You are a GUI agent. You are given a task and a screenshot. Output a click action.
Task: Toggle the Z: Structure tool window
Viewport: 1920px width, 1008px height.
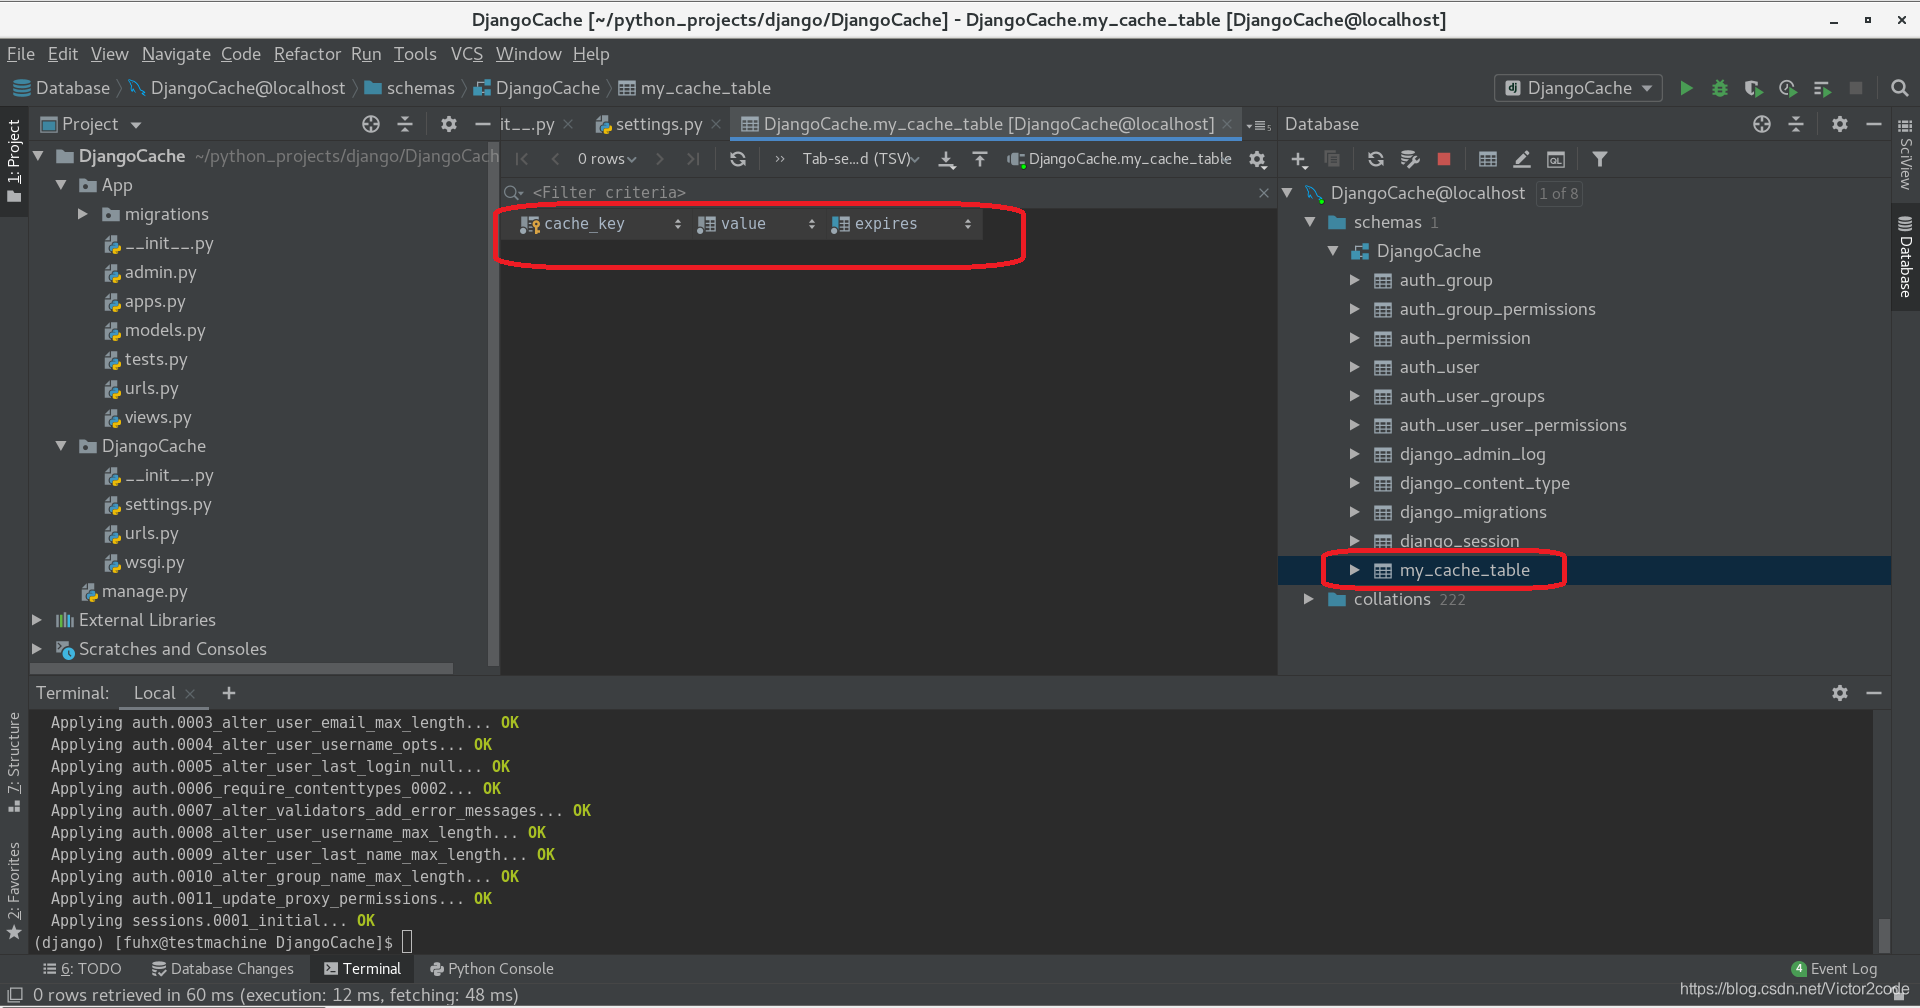coord(14,762)
